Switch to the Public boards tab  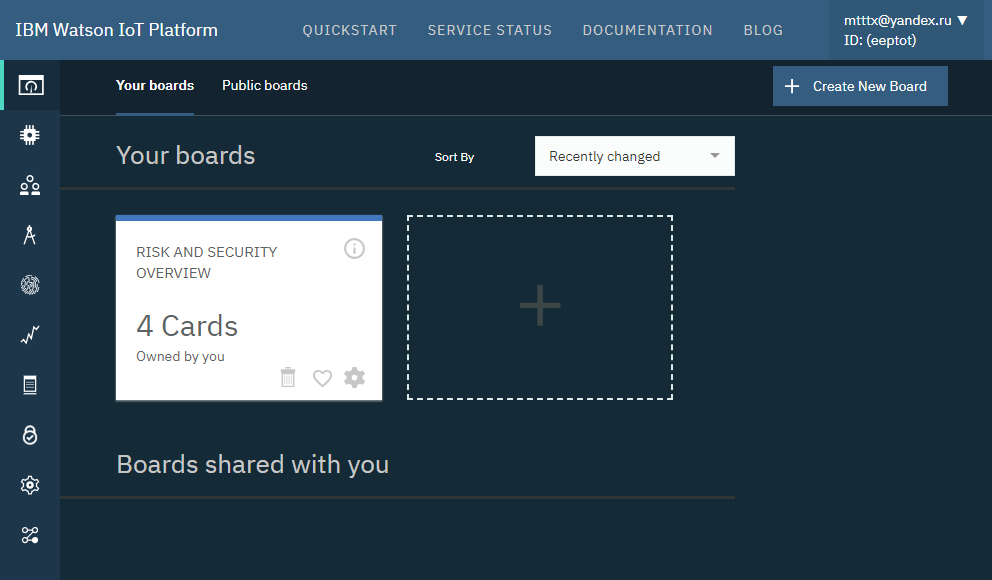pos(264,85)
